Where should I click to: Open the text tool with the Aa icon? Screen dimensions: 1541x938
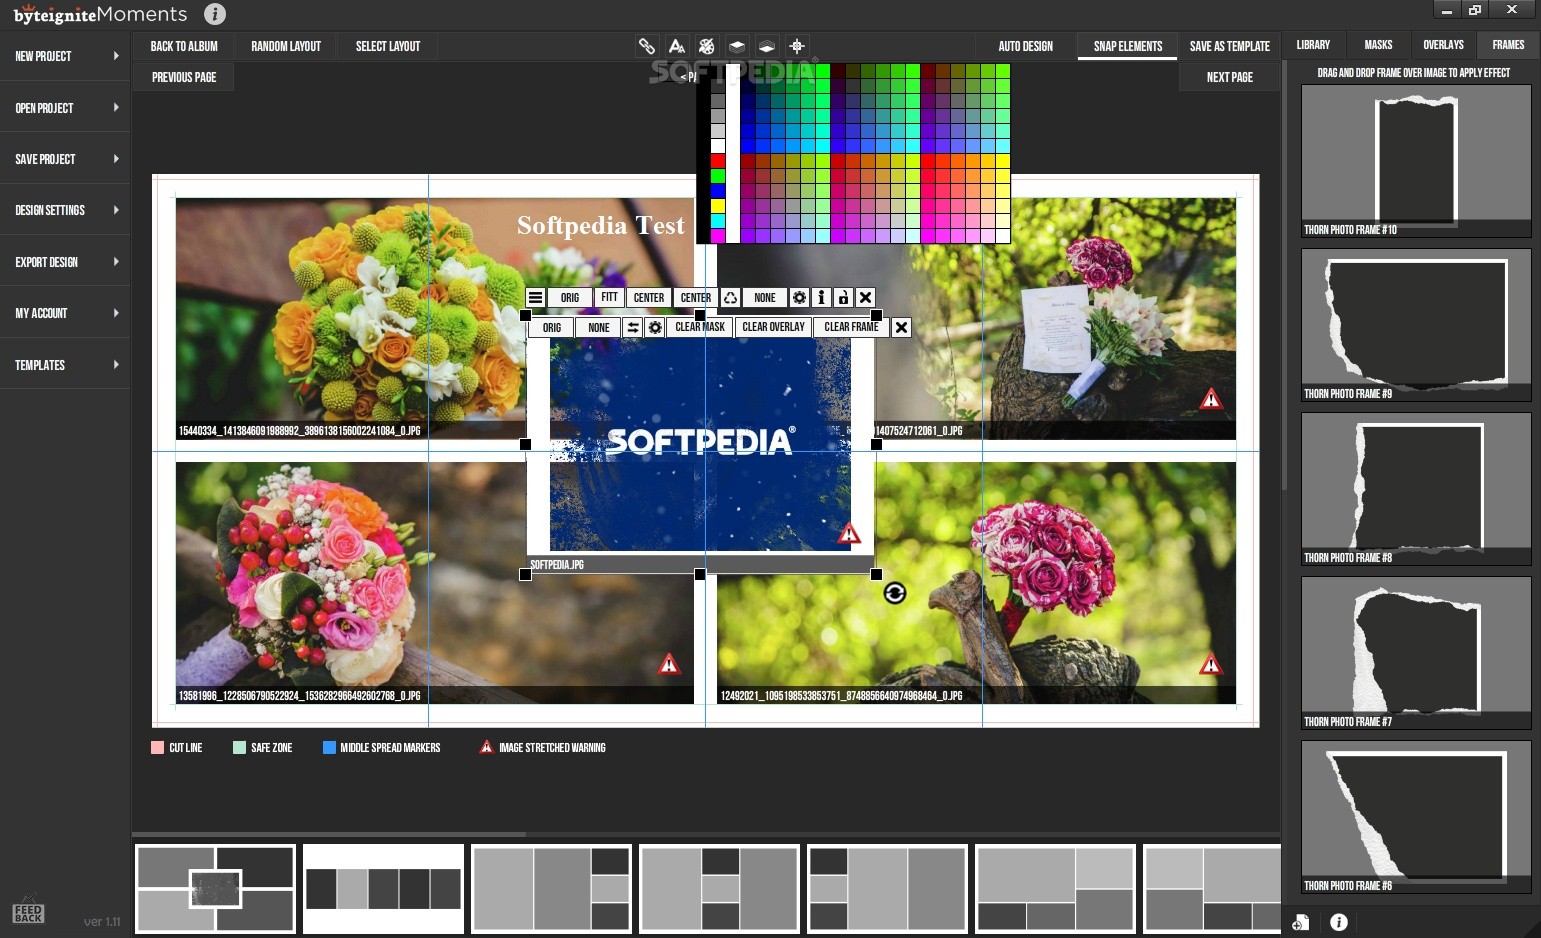pos(677,46)
